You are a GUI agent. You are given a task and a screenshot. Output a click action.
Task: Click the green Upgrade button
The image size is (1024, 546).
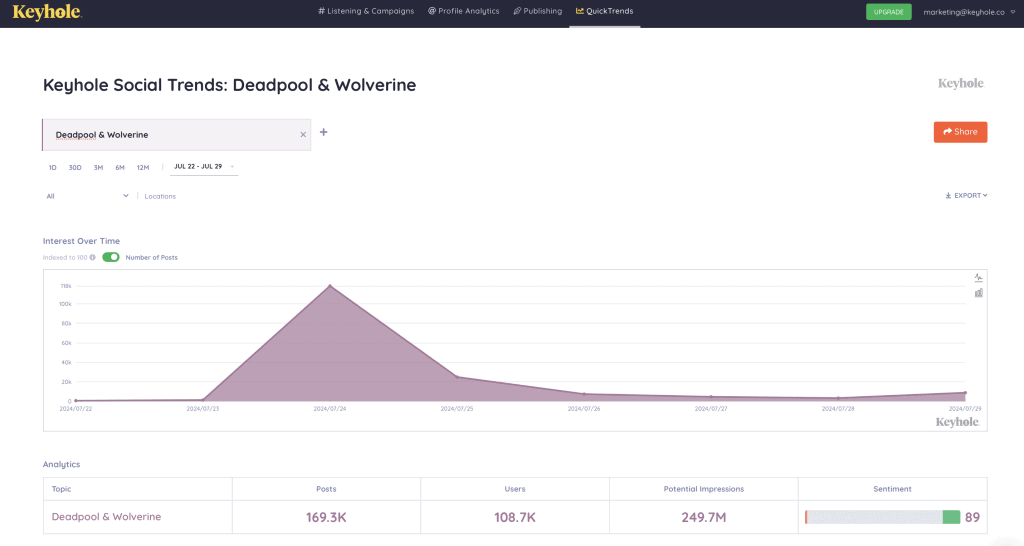(x=888, y=12)
